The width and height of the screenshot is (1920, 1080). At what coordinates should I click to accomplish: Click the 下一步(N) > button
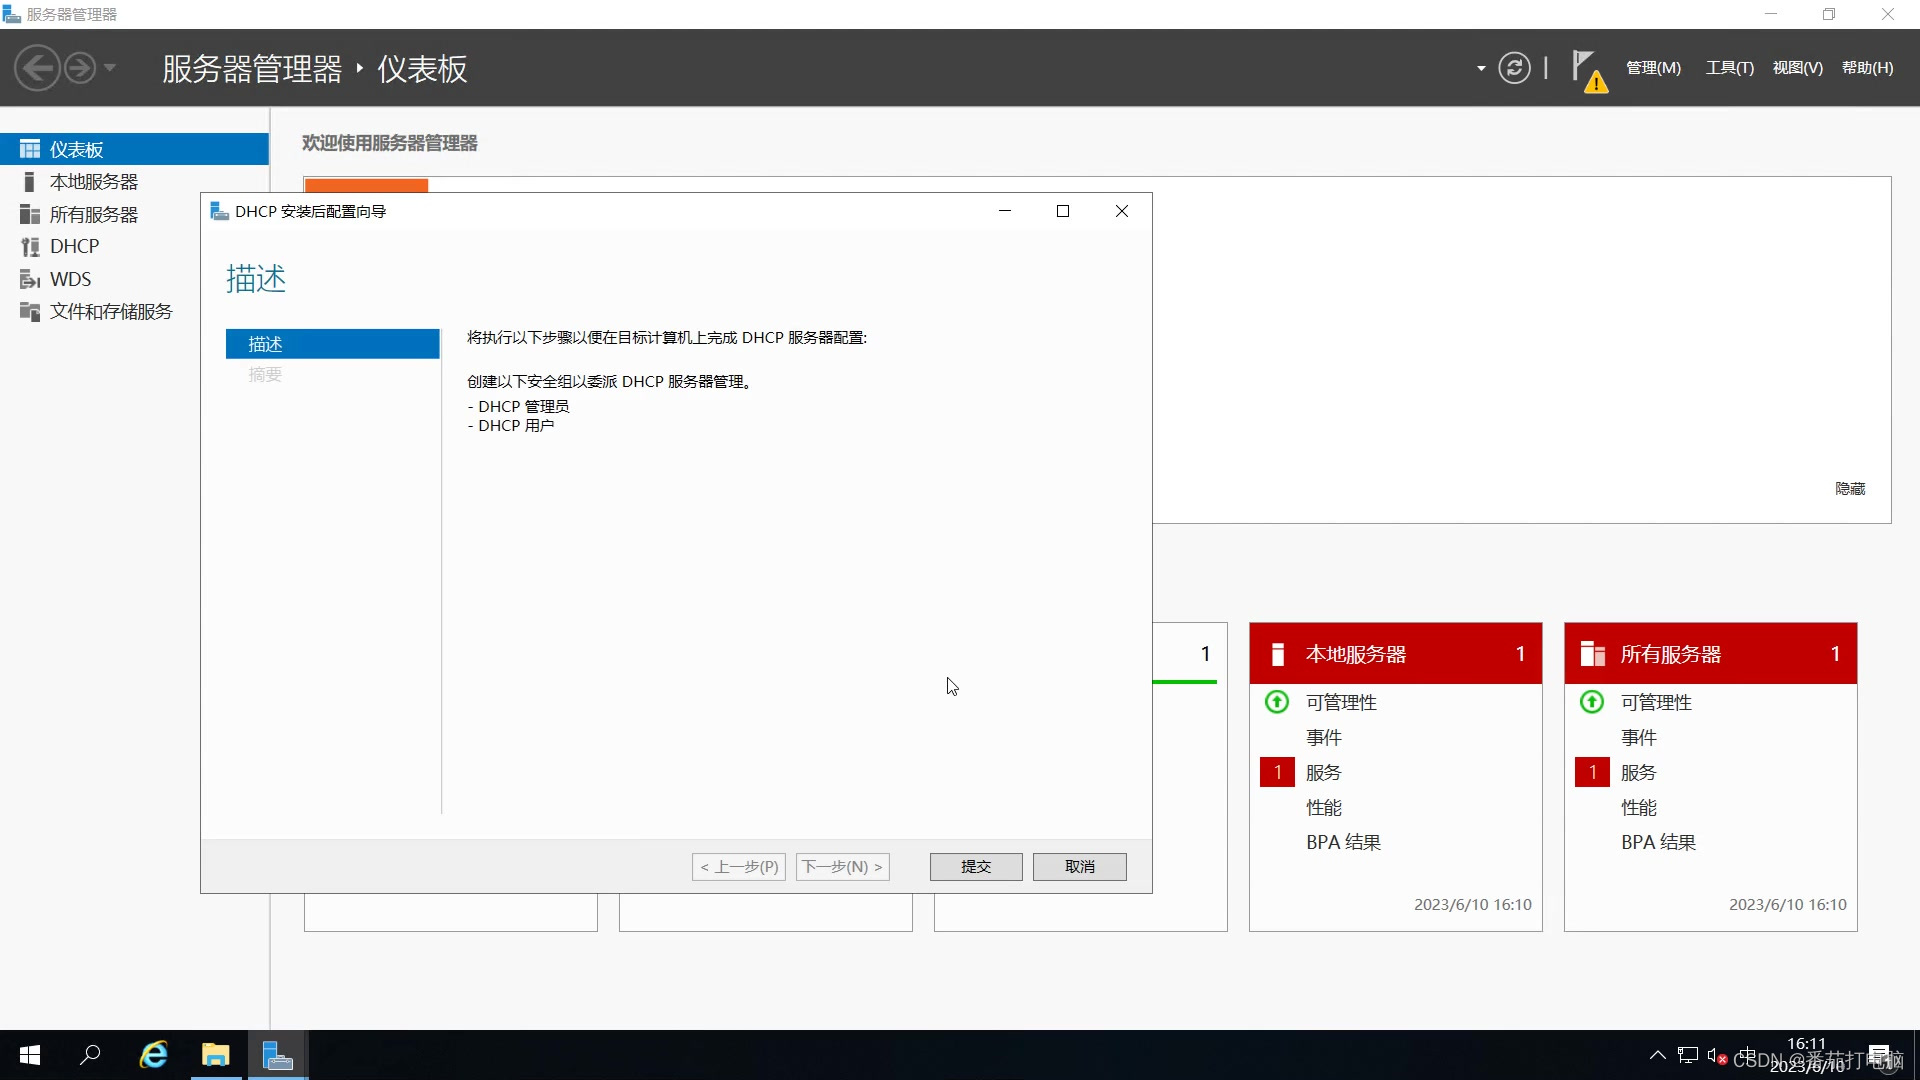pos(843,867)
